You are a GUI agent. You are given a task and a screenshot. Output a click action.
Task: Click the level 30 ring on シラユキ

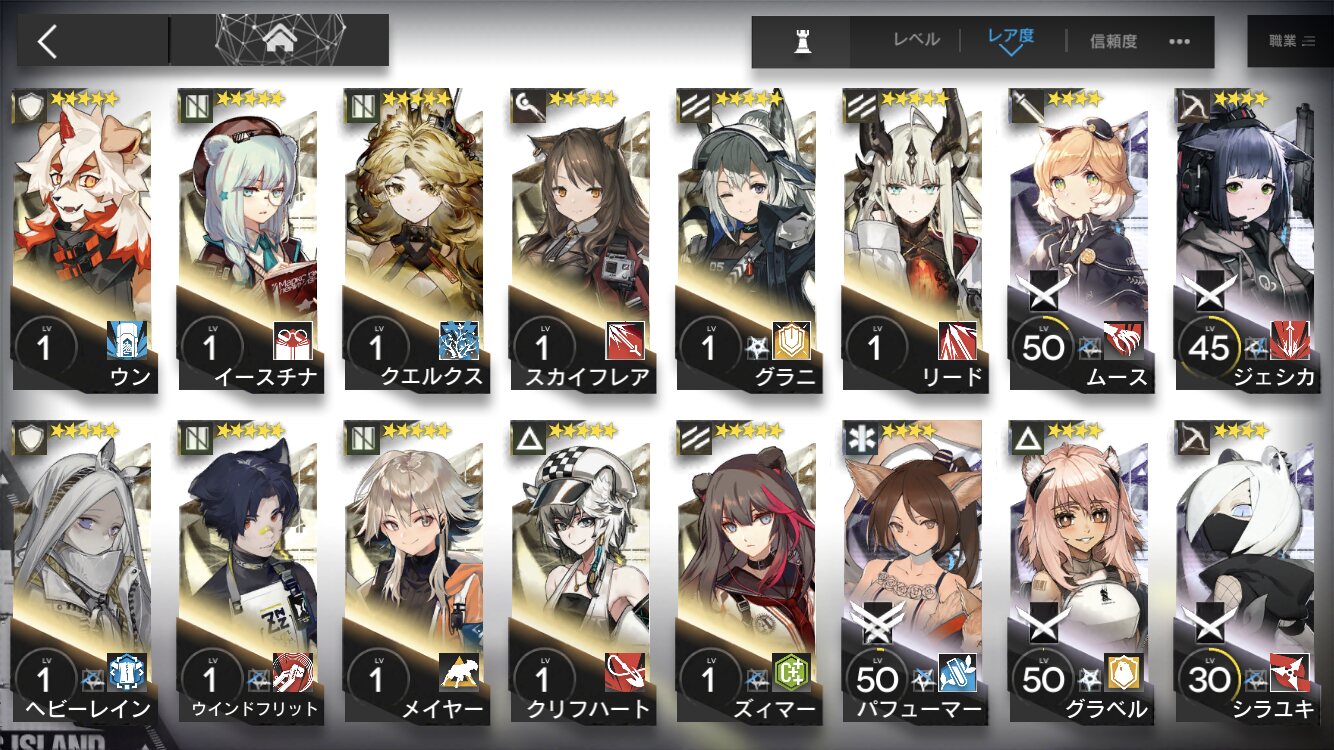pyautogui.click(x=1209, y=679)
